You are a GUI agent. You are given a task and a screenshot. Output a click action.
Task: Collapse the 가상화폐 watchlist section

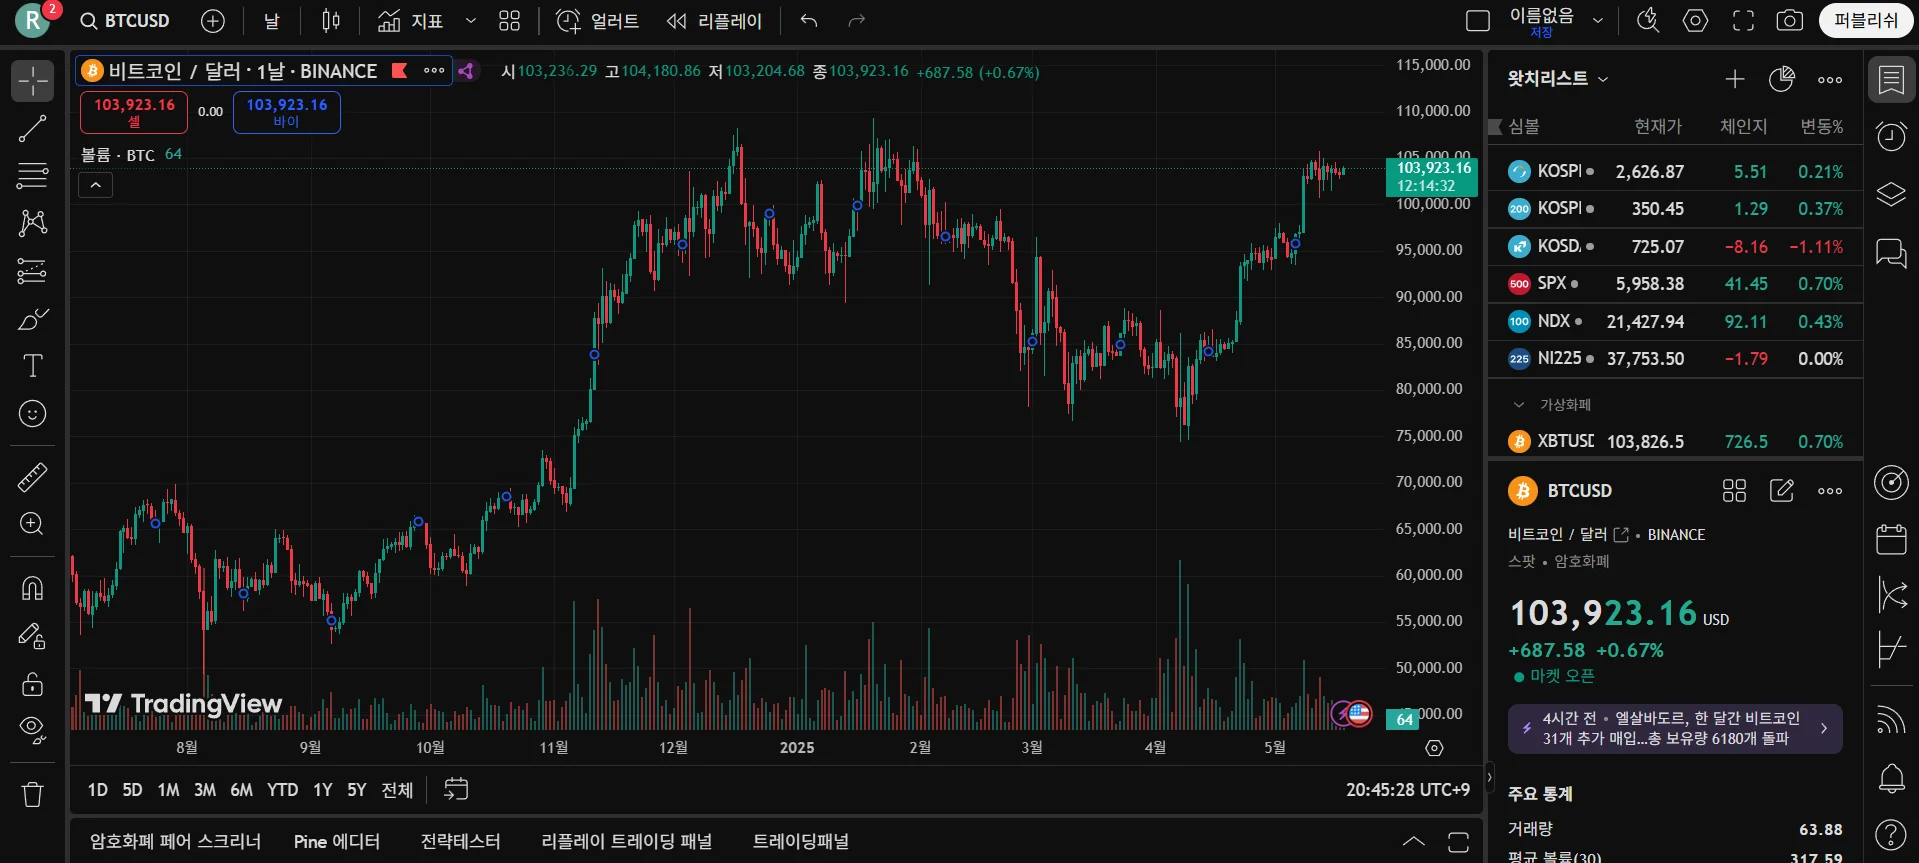pyautogui.click(x=1519, y=404)
